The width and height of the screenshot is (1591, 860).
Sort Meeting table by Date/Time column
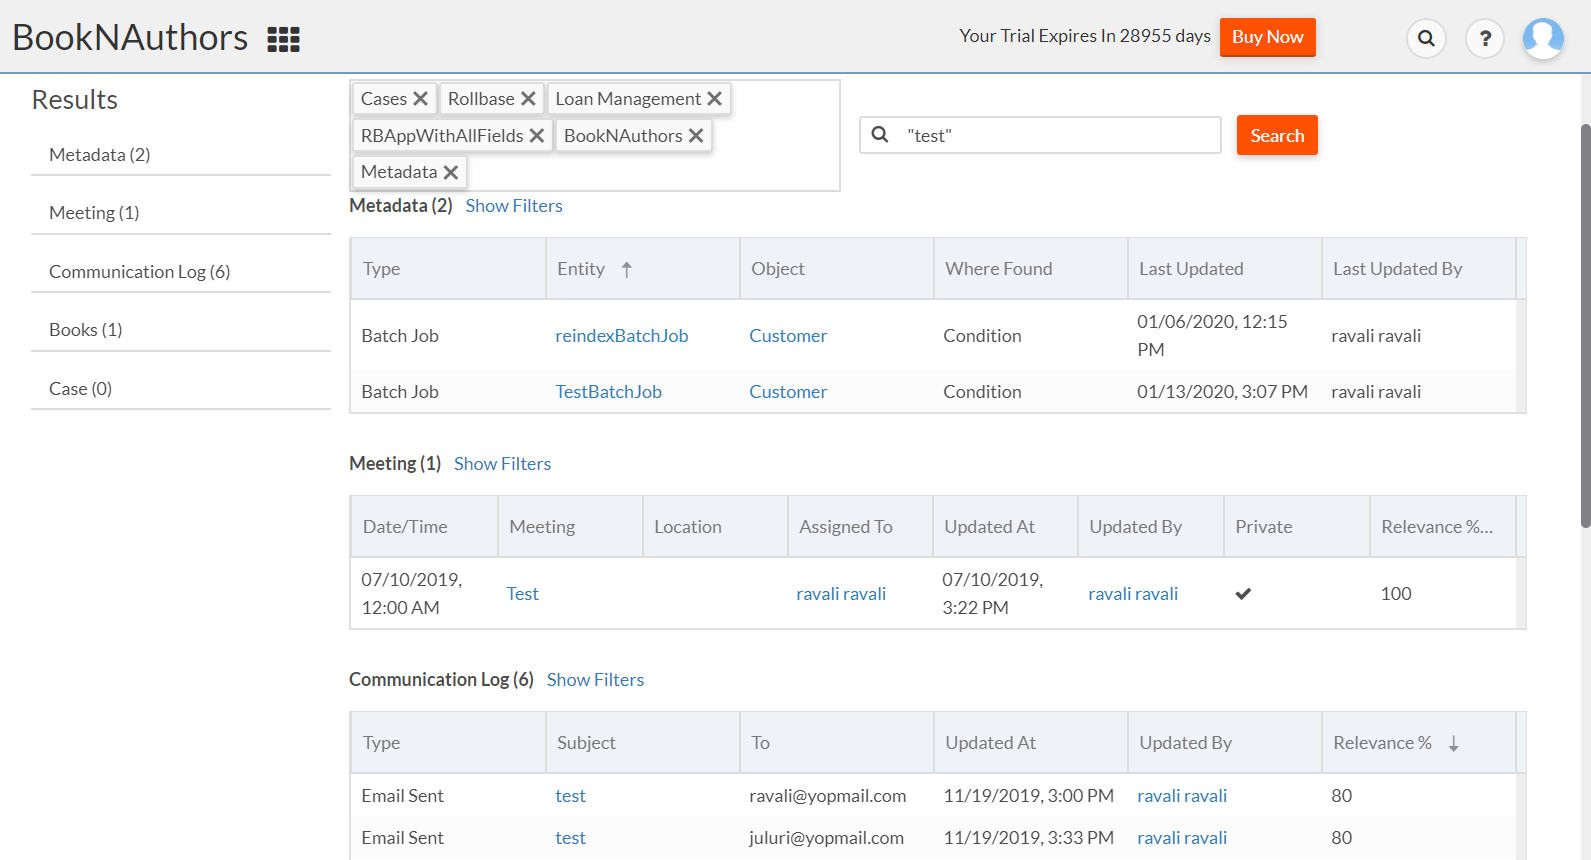[x=424, y=527]
